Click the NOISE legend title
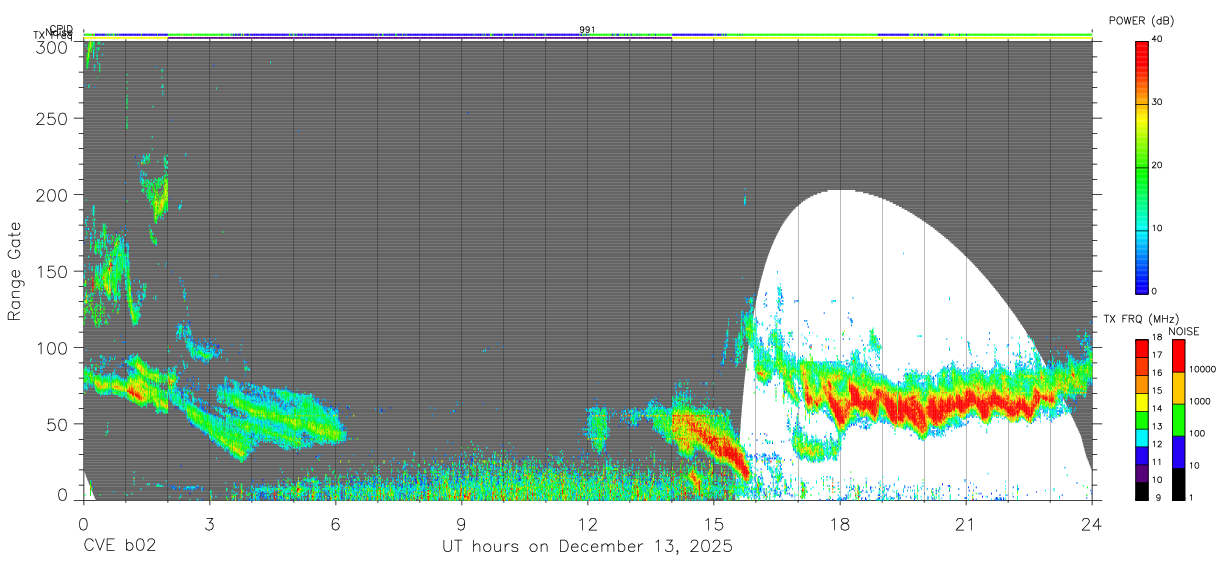Screen dimensions: 1228x567 point(1184,331)
